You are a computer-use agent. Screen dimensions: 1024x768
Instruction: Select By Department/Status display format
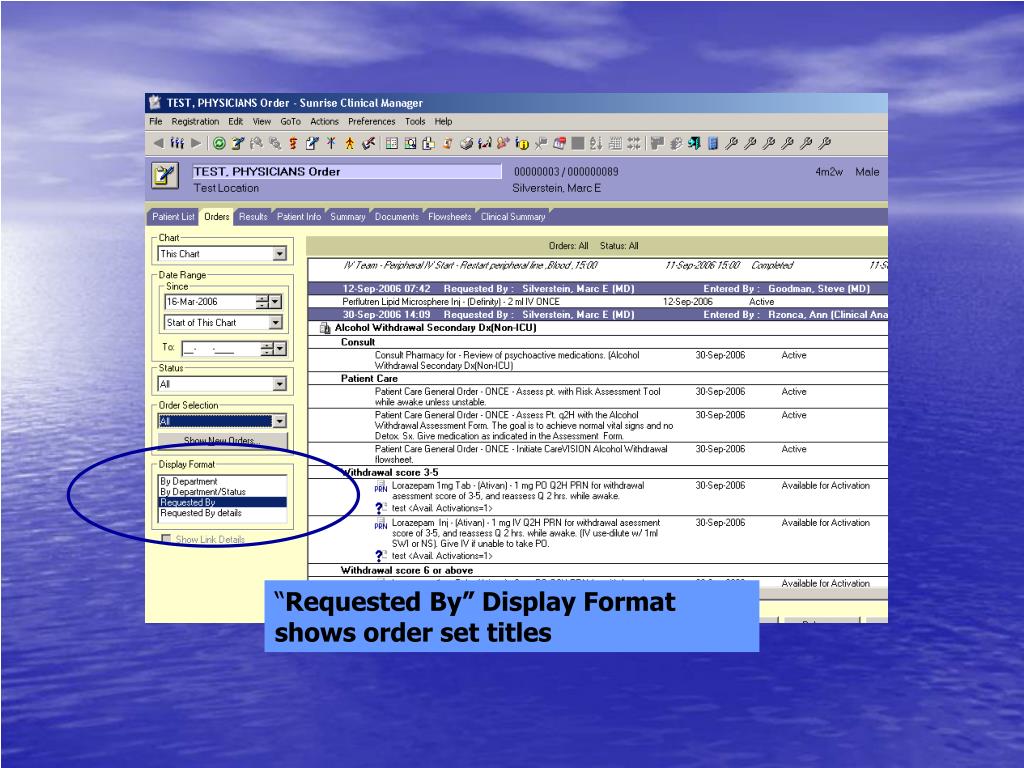coord(203,492)
